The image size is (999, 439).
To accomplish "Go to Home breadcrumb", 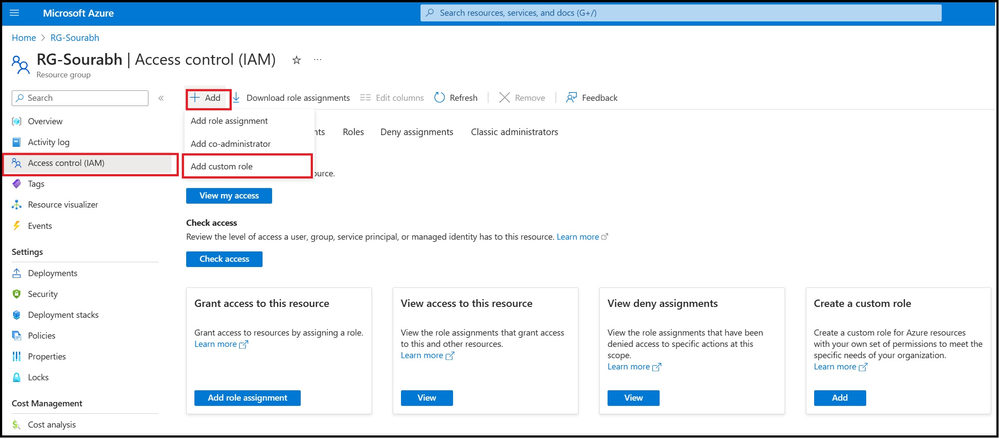I will tap(24, 38).
